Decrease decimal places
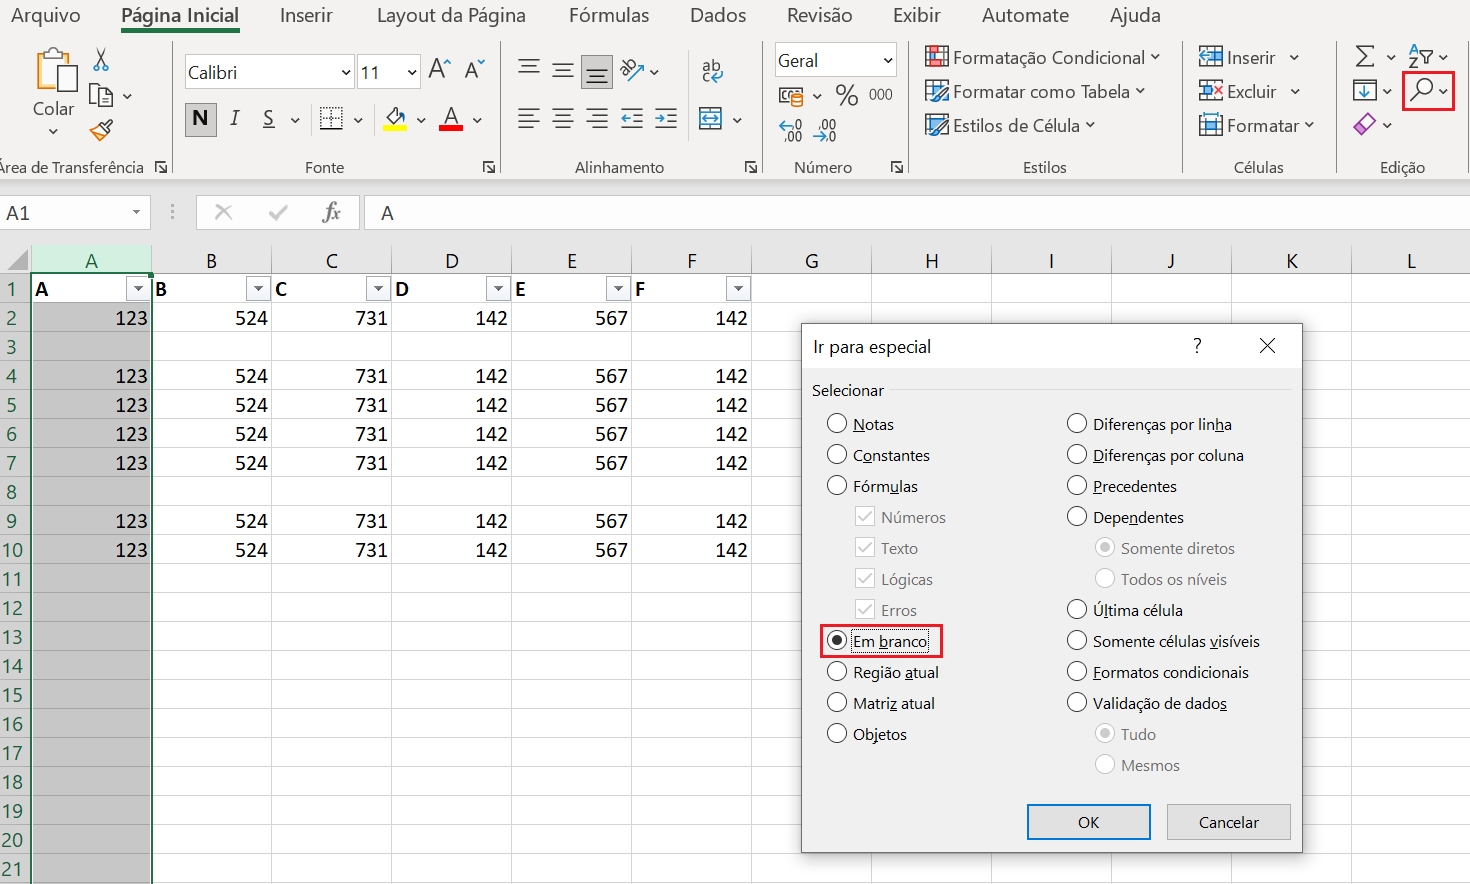The height and width of the screenshot is (884, 1470). coord(826,130)
